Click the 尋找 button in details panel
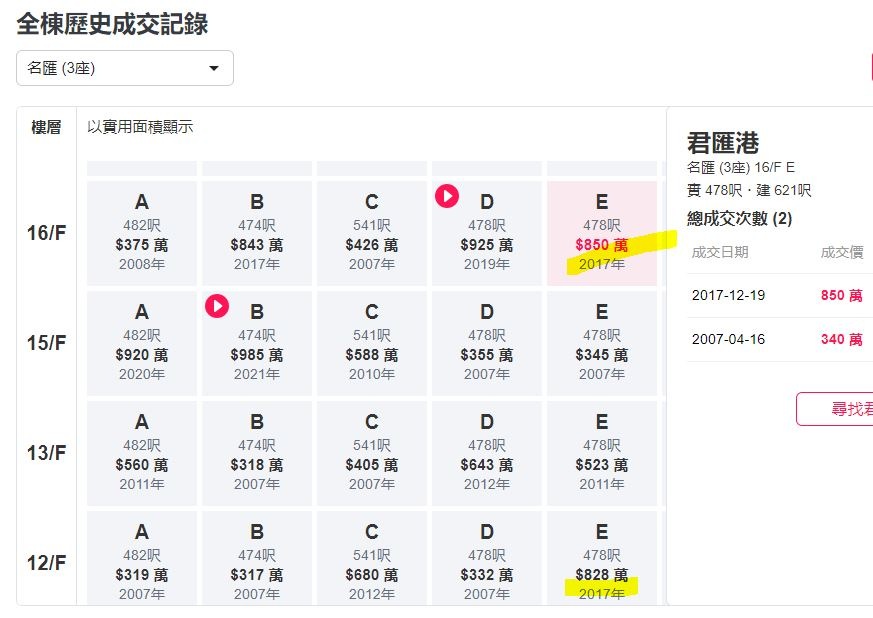873x618 pixels. (x=835, y=409)
